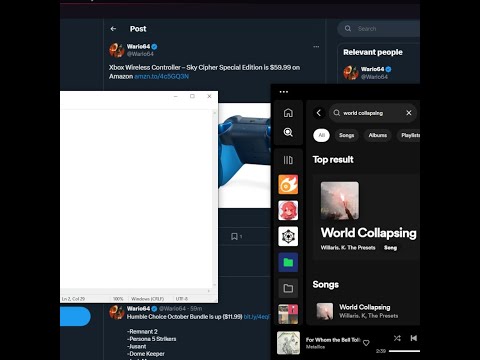
Task: Click Wario64's name on the Humble Choice post
Action: (138, 308)
